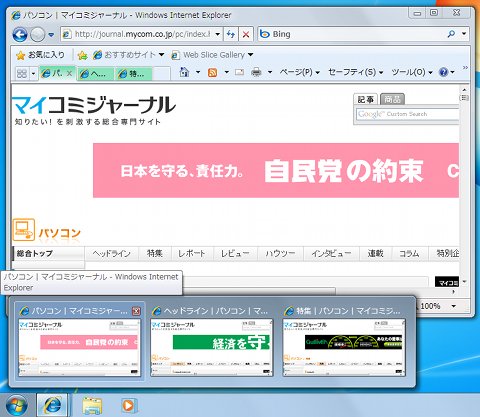Image resolution: width=480 pixels, height=417 pixels.
Task: Expand the address bar history dropdown
Action: tap(217, 34)
